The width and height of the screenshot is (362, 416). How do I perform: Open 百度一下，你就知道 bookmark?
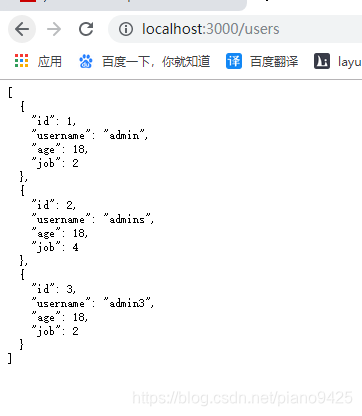[156, 61]
